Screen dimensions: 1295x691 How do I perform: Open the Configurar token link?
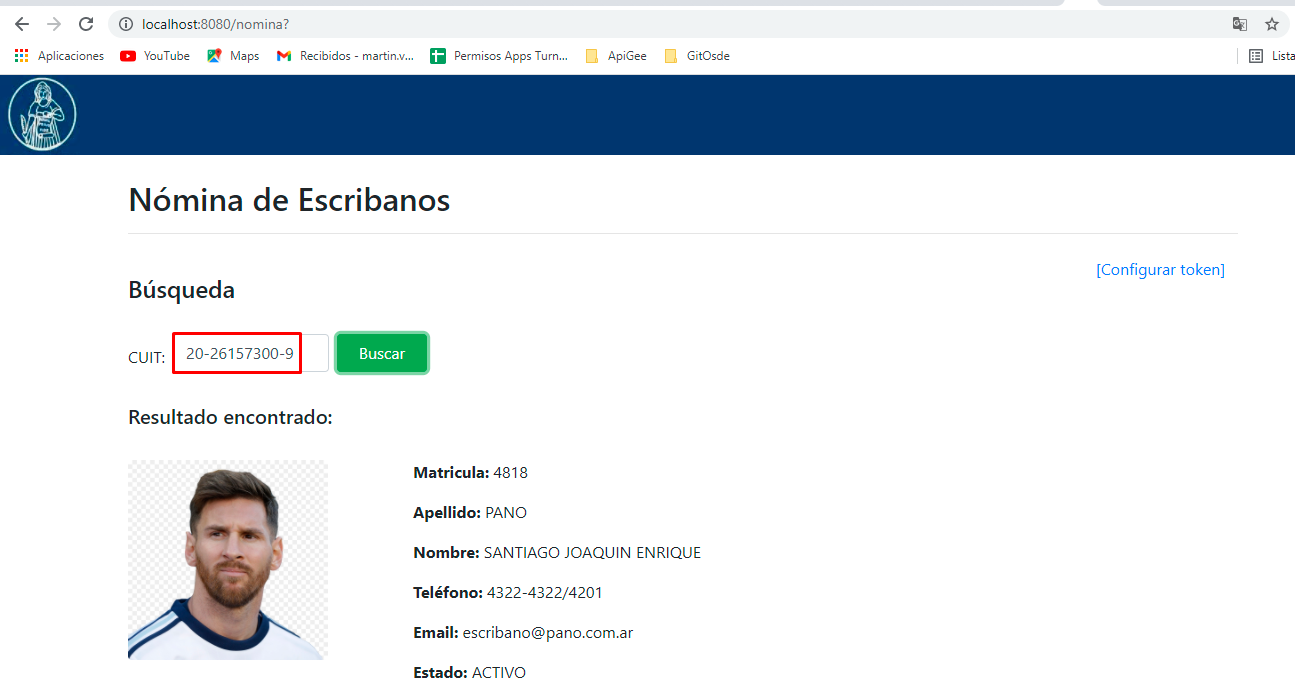[1160, 269]
